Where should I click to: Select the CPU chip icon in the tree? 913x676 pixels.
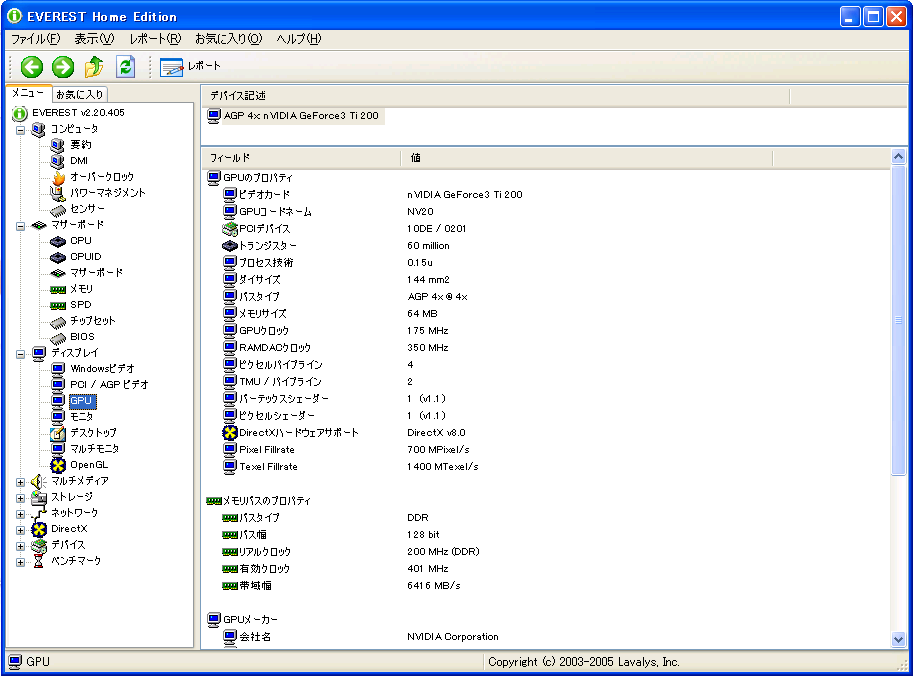click(58, 241)
